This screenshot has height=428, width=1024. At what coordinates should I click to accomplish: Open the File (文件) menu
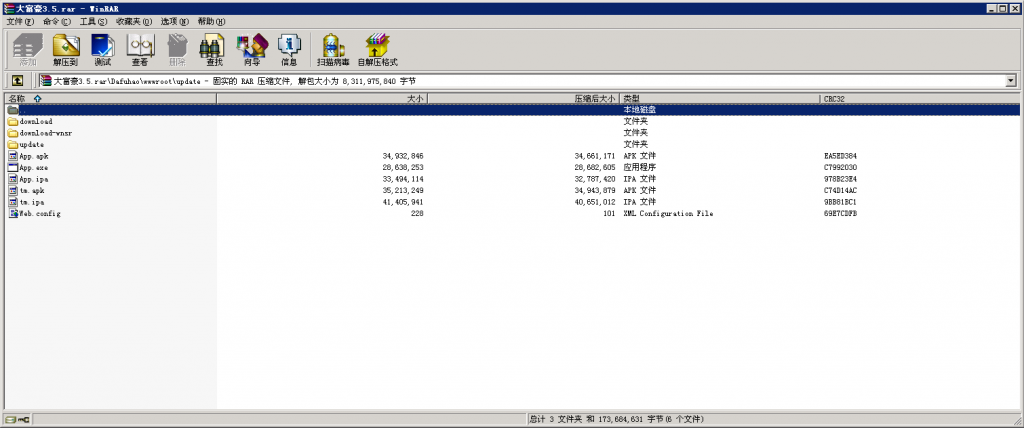20,21
